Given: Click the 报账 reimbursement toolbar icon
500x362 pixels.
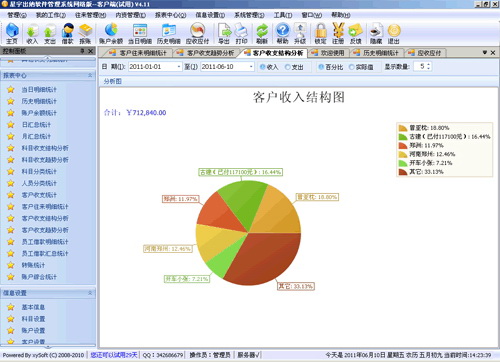Looking at the screenshot, I should pos(85,33).
